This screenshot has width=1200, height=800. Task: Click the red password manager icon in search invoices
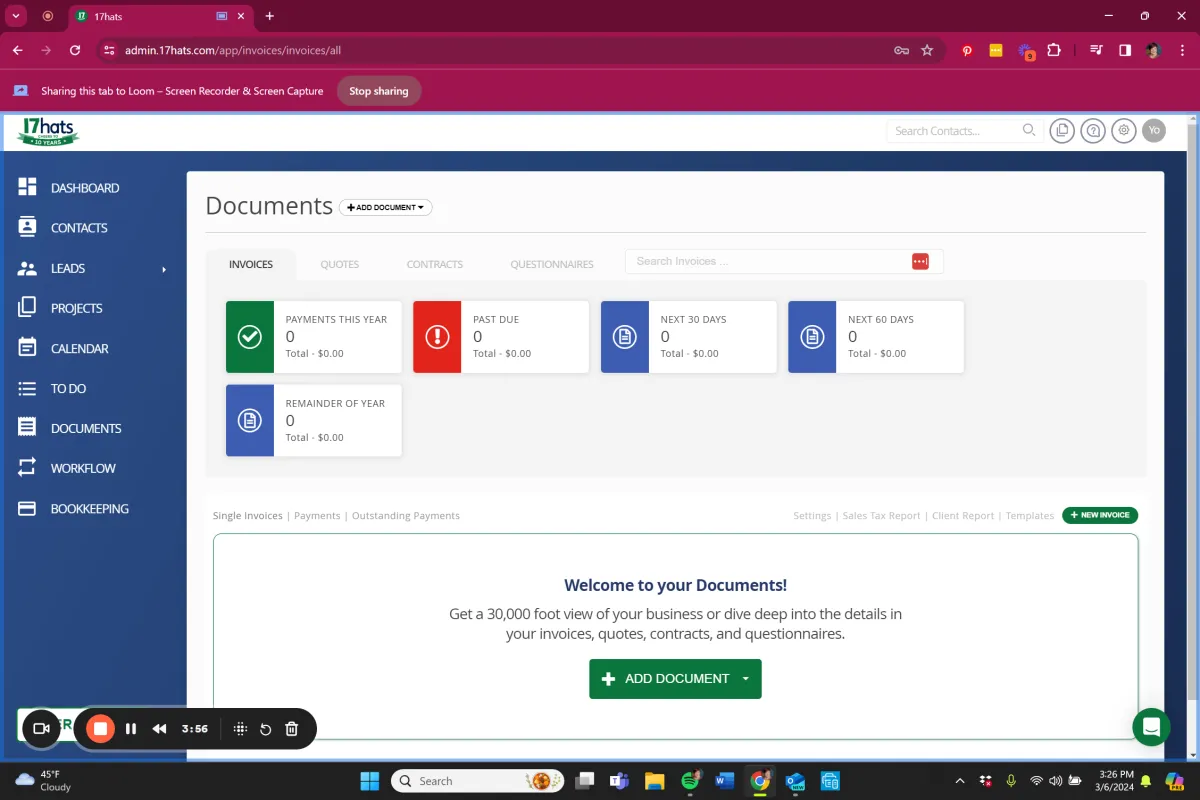tap(920, 261)
